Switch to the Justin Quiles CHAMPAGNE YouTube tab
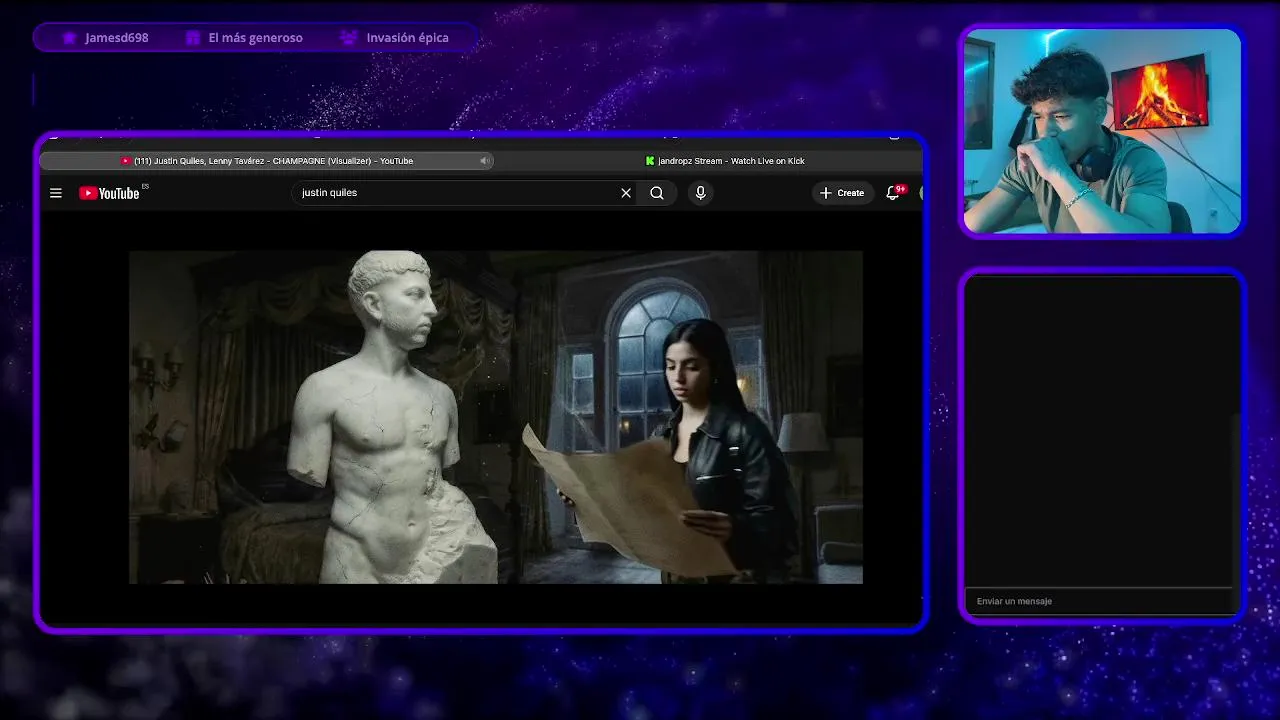This screenshot has width=1280, height=720. tap(266, 161)
